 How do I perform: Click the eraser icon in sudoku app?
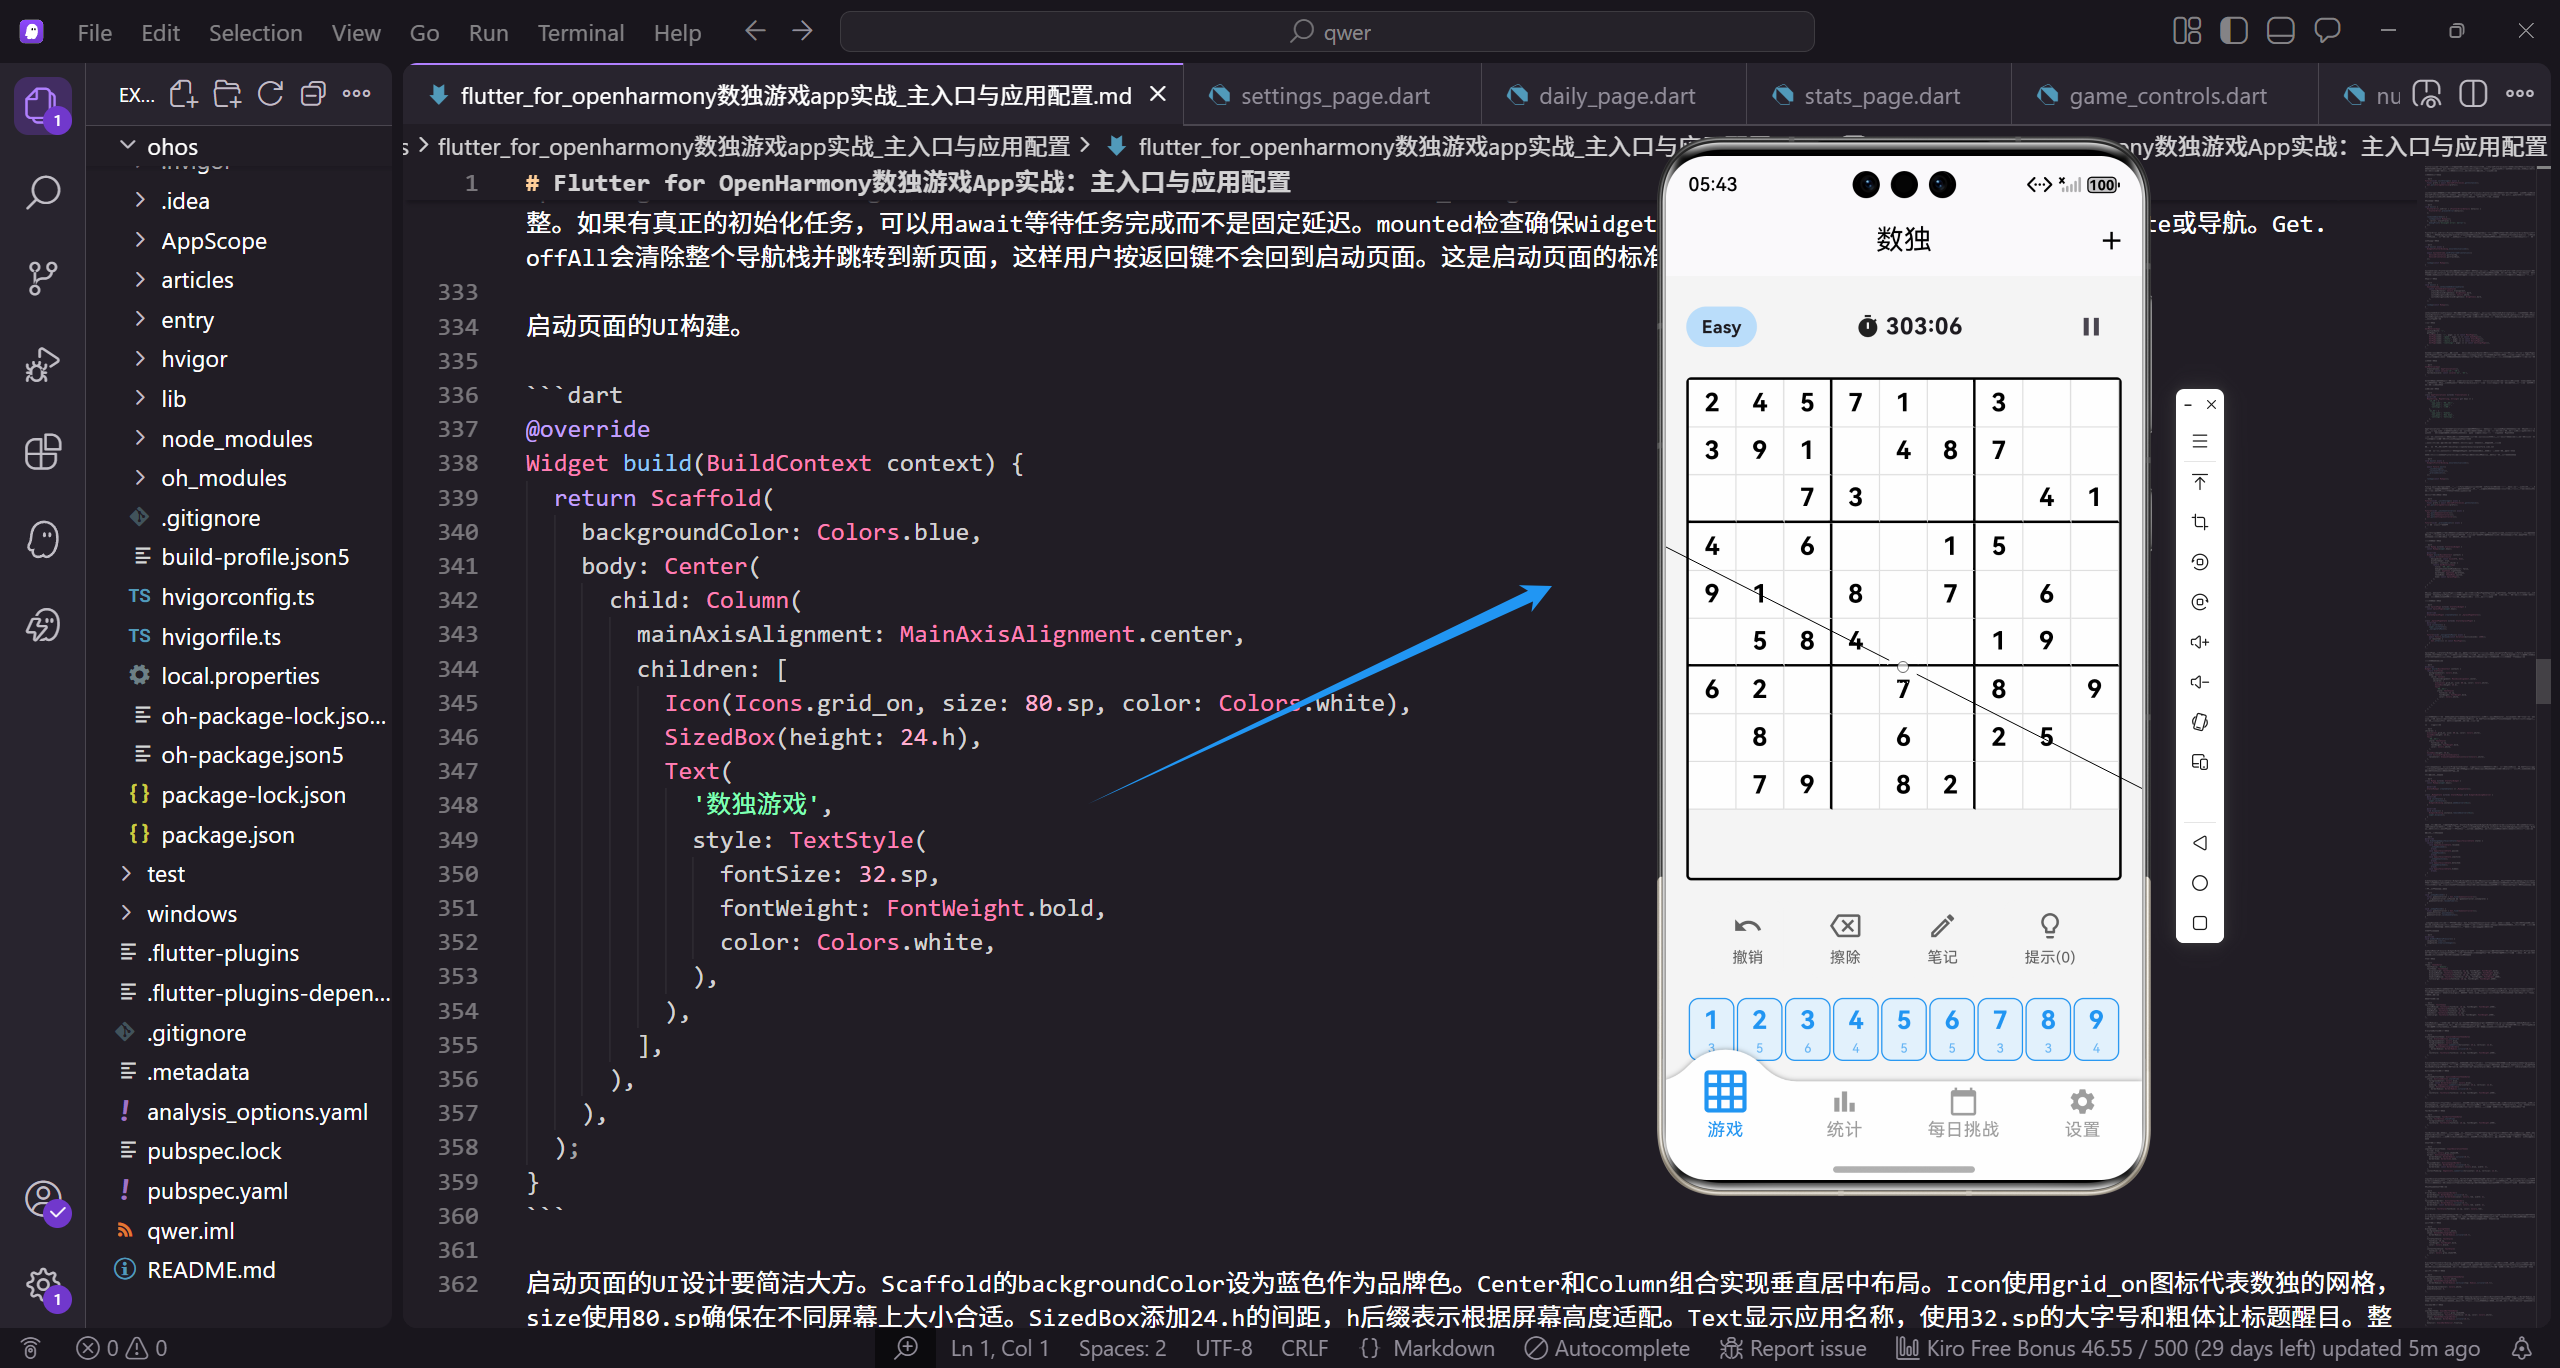pyautogui.click(x=1844, y=926)
